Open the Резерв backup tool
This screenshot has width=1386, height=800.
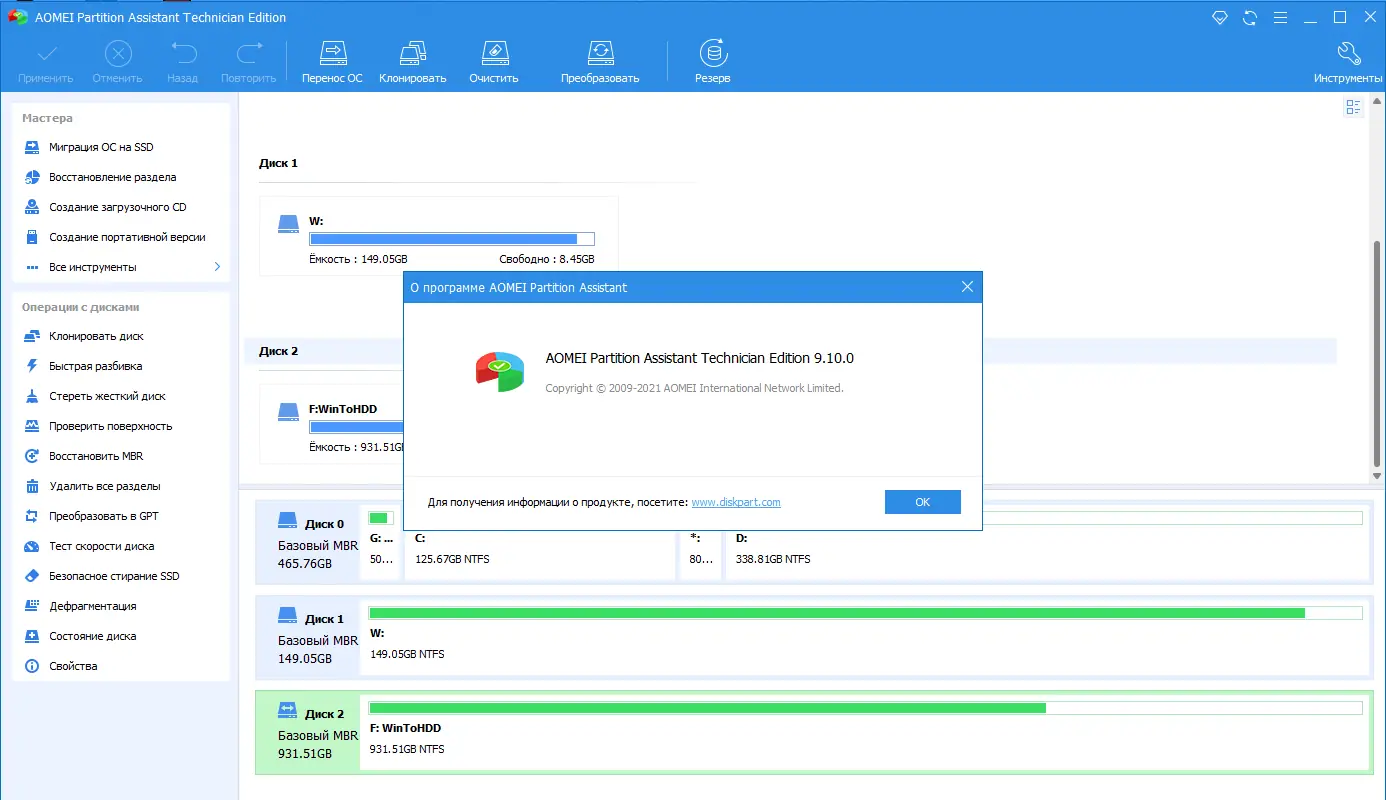click(x=712, y=60)
